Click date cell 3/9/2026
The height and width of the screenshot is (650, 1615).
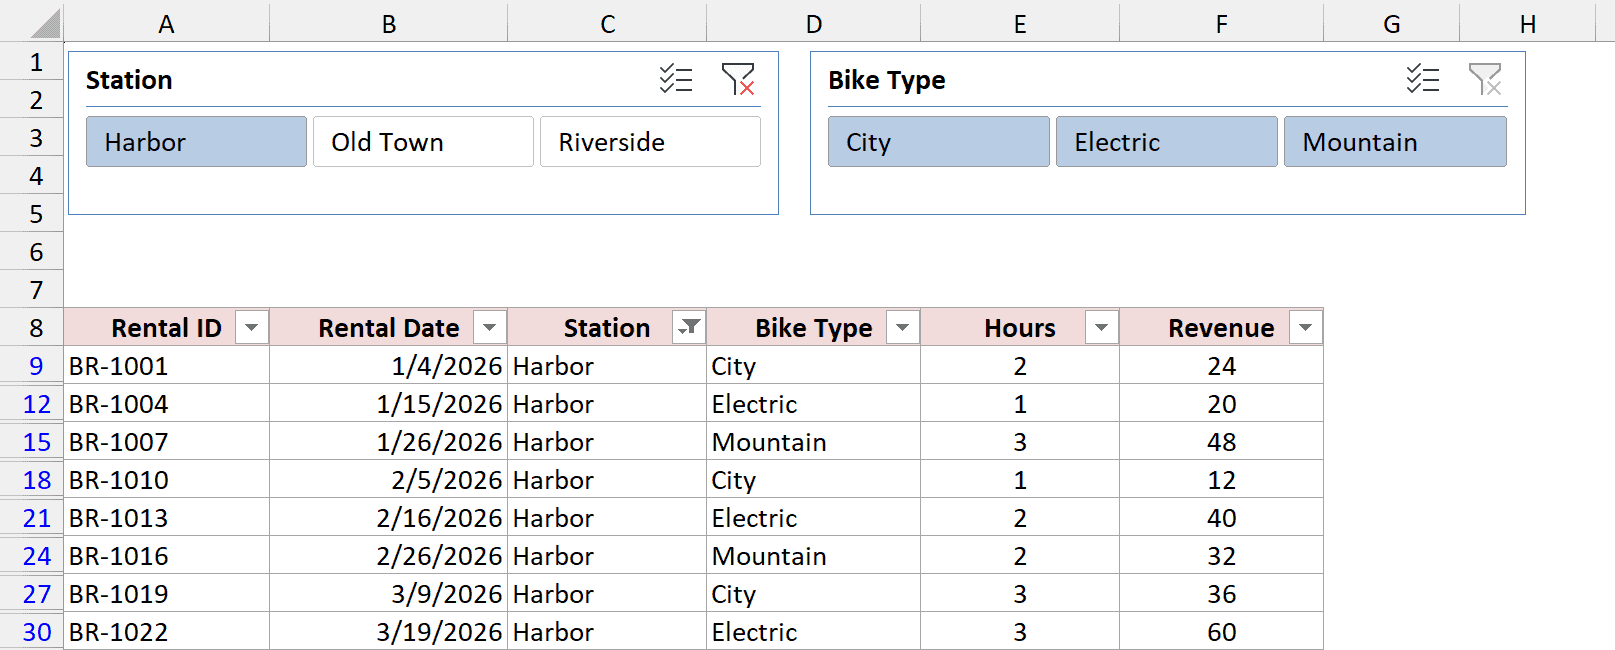point(389,593)
